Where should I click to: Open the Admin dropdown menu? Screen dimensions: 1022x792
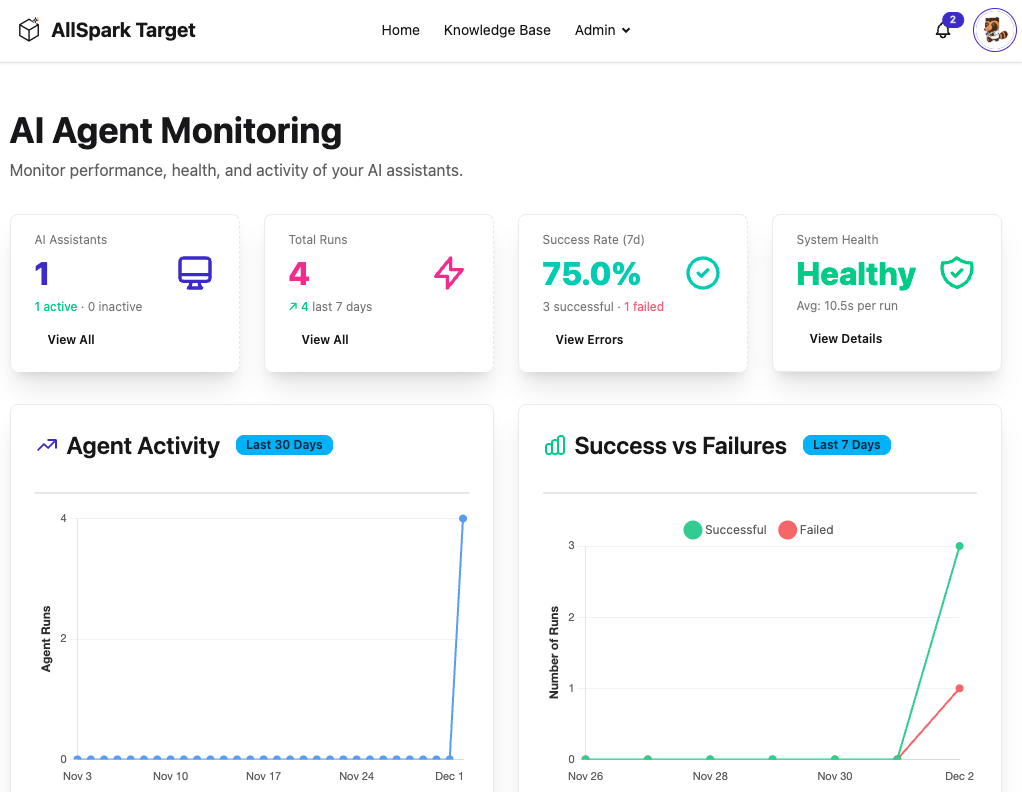pyautogui.click(x=602, y=30)
